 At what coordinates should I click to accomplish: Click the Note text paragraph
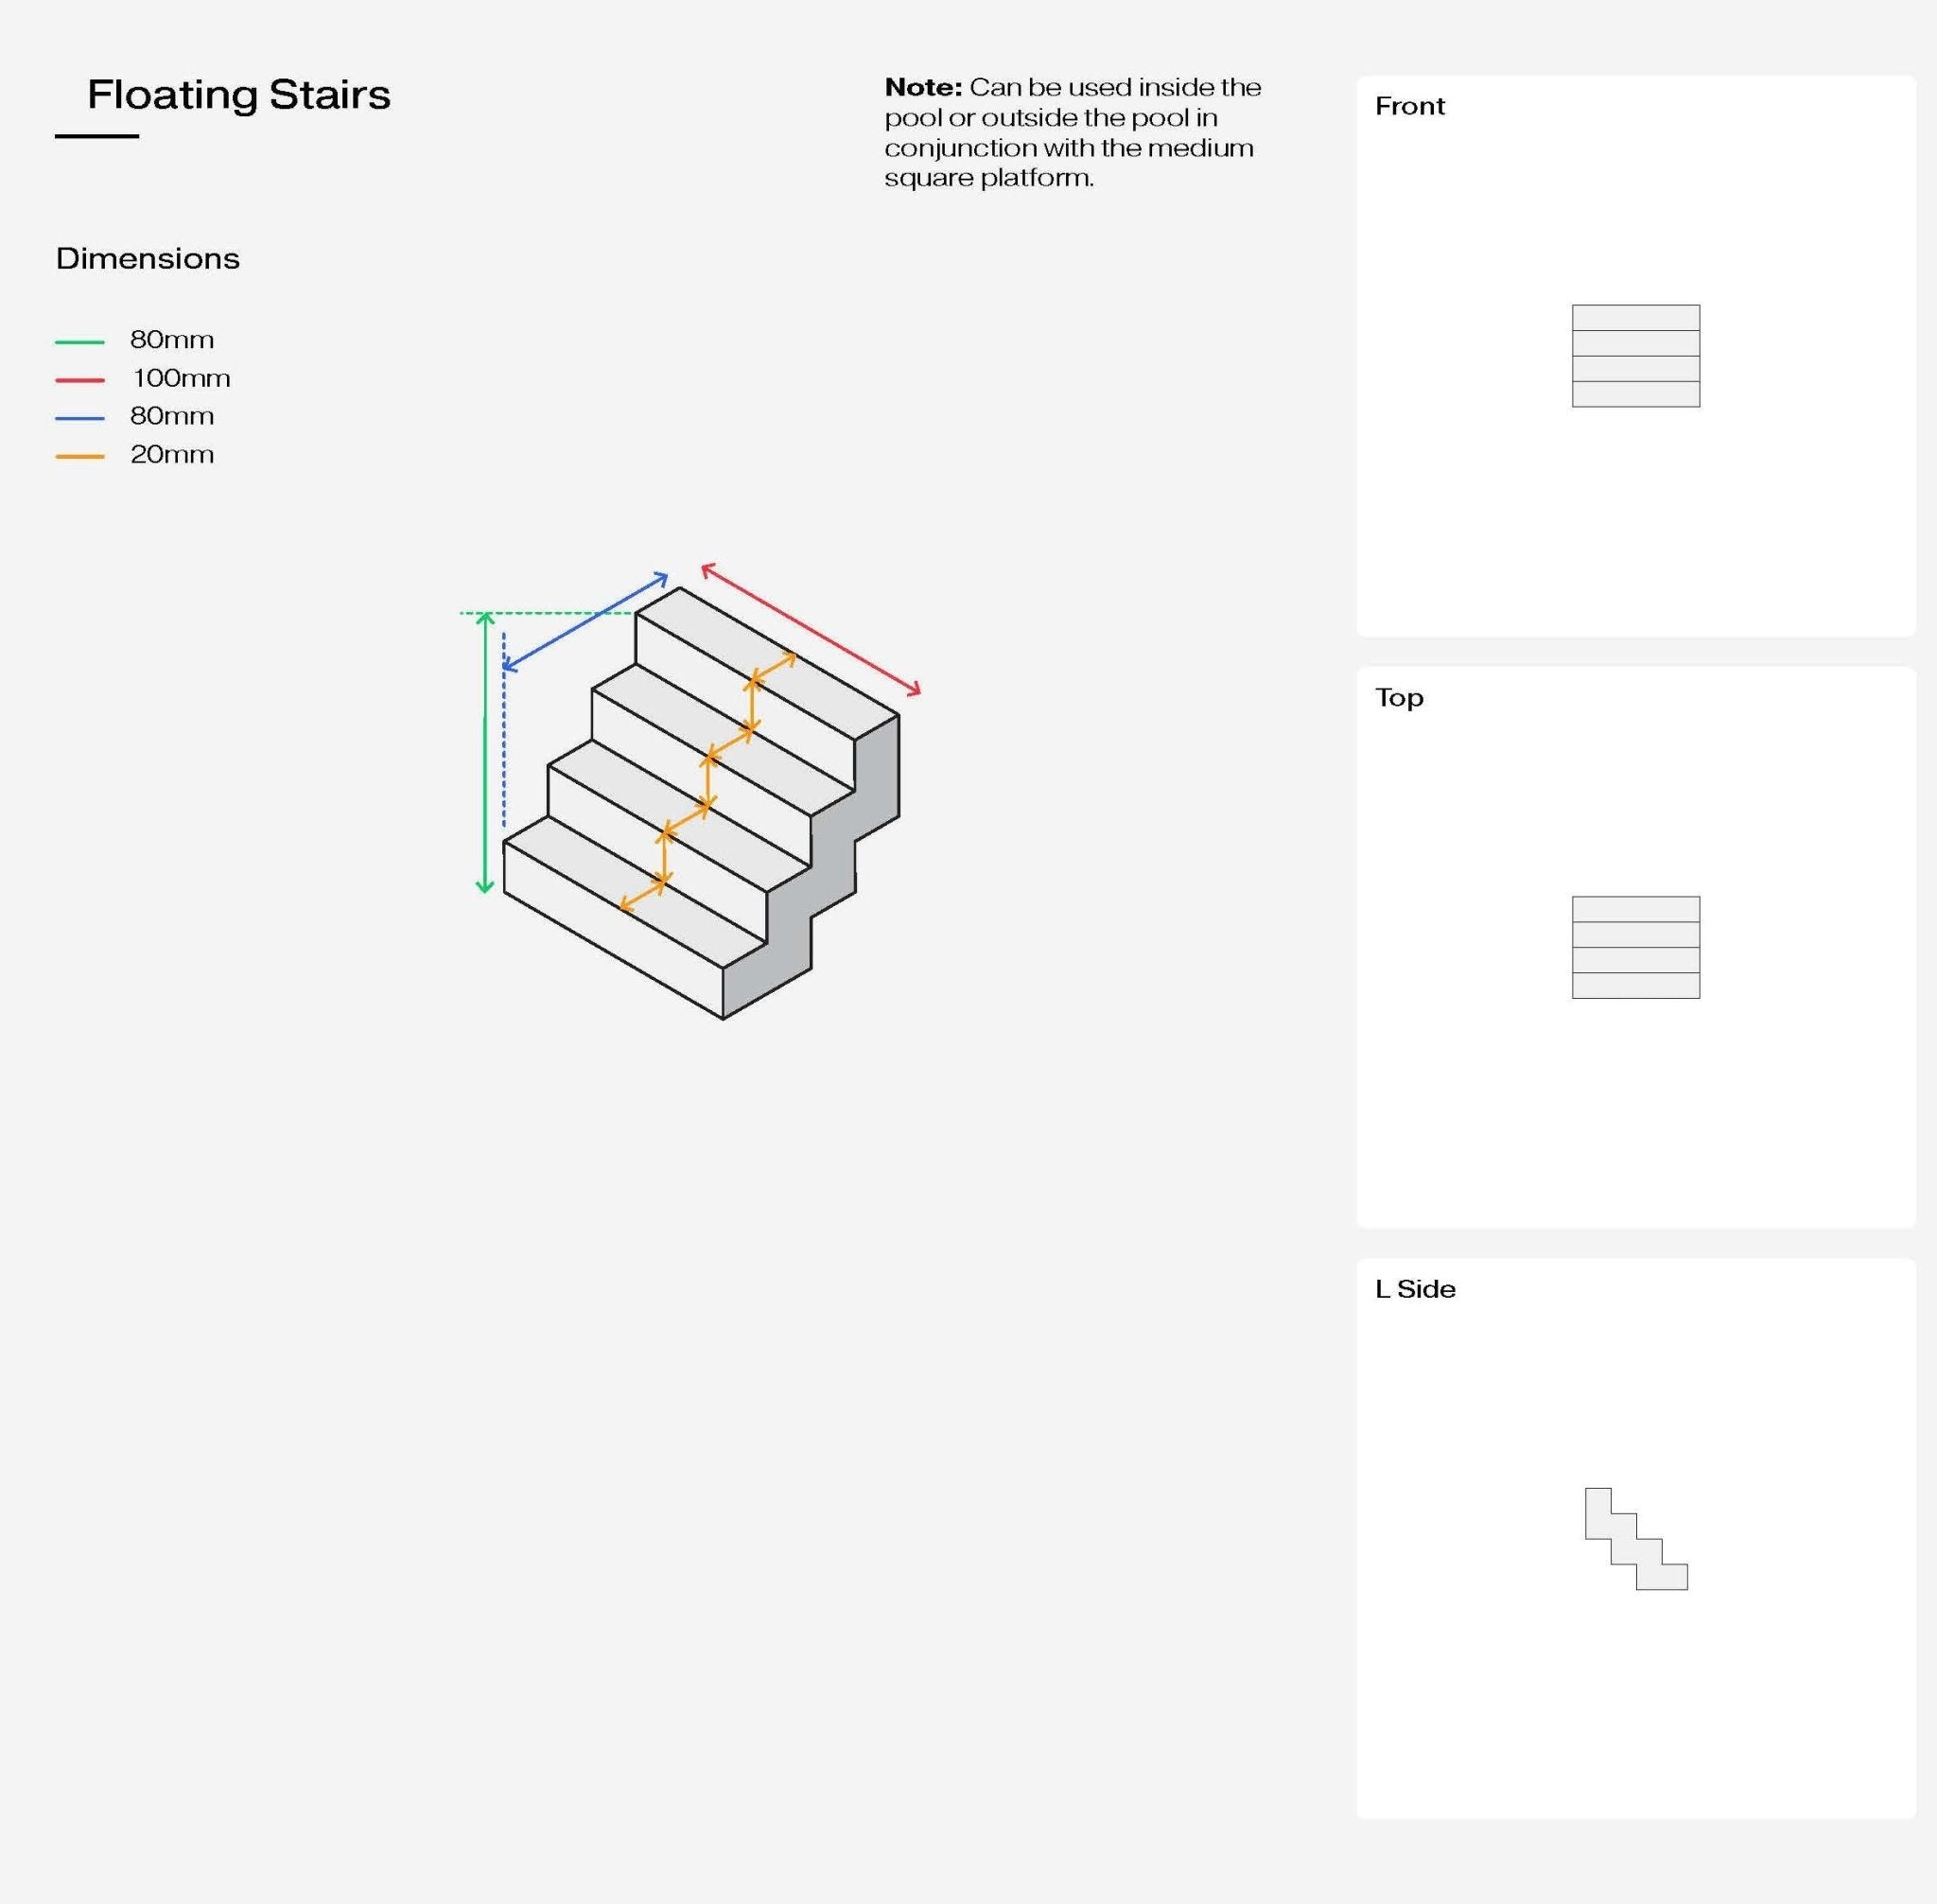1073,132
